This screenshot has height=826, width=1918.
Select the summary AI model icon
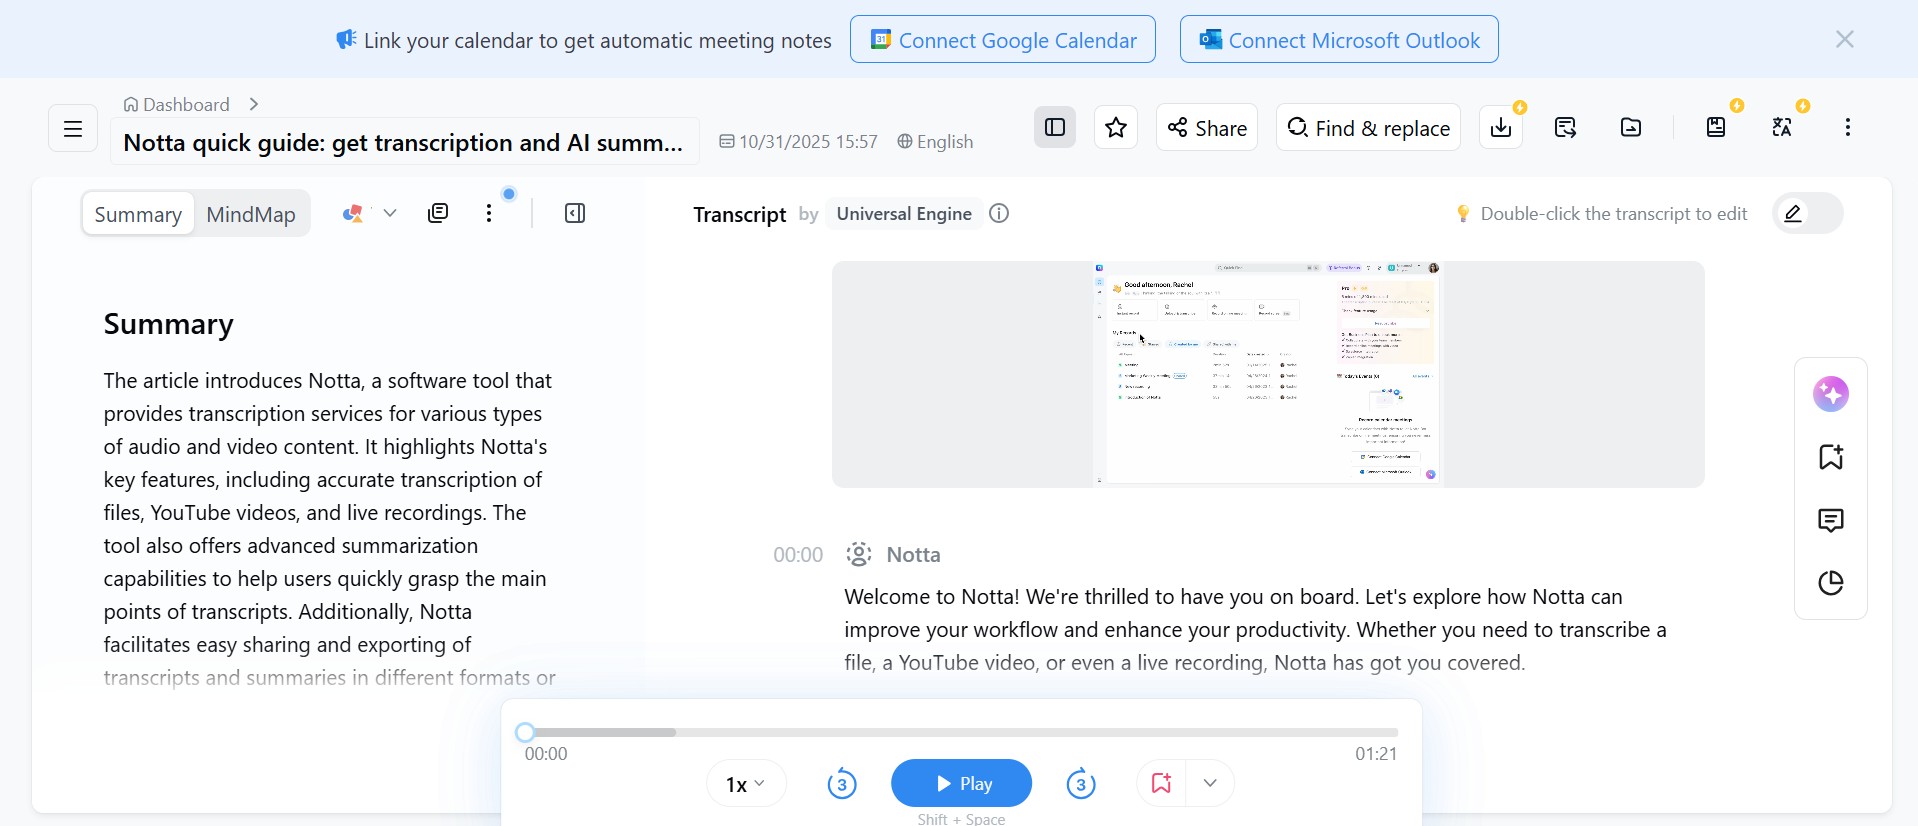(x=352, y=213)
